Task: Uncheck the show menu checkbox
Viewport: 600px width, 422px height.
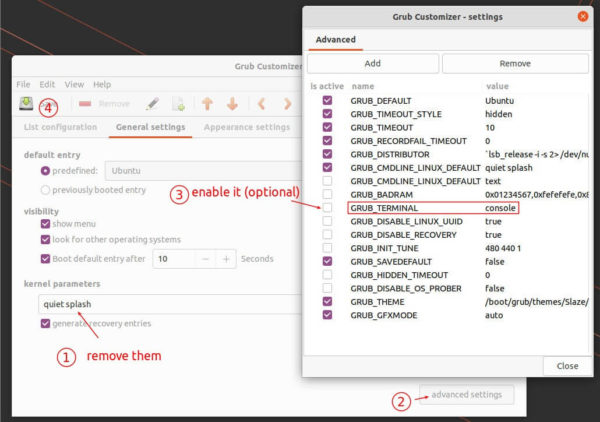Action: (x=45, y=224)
